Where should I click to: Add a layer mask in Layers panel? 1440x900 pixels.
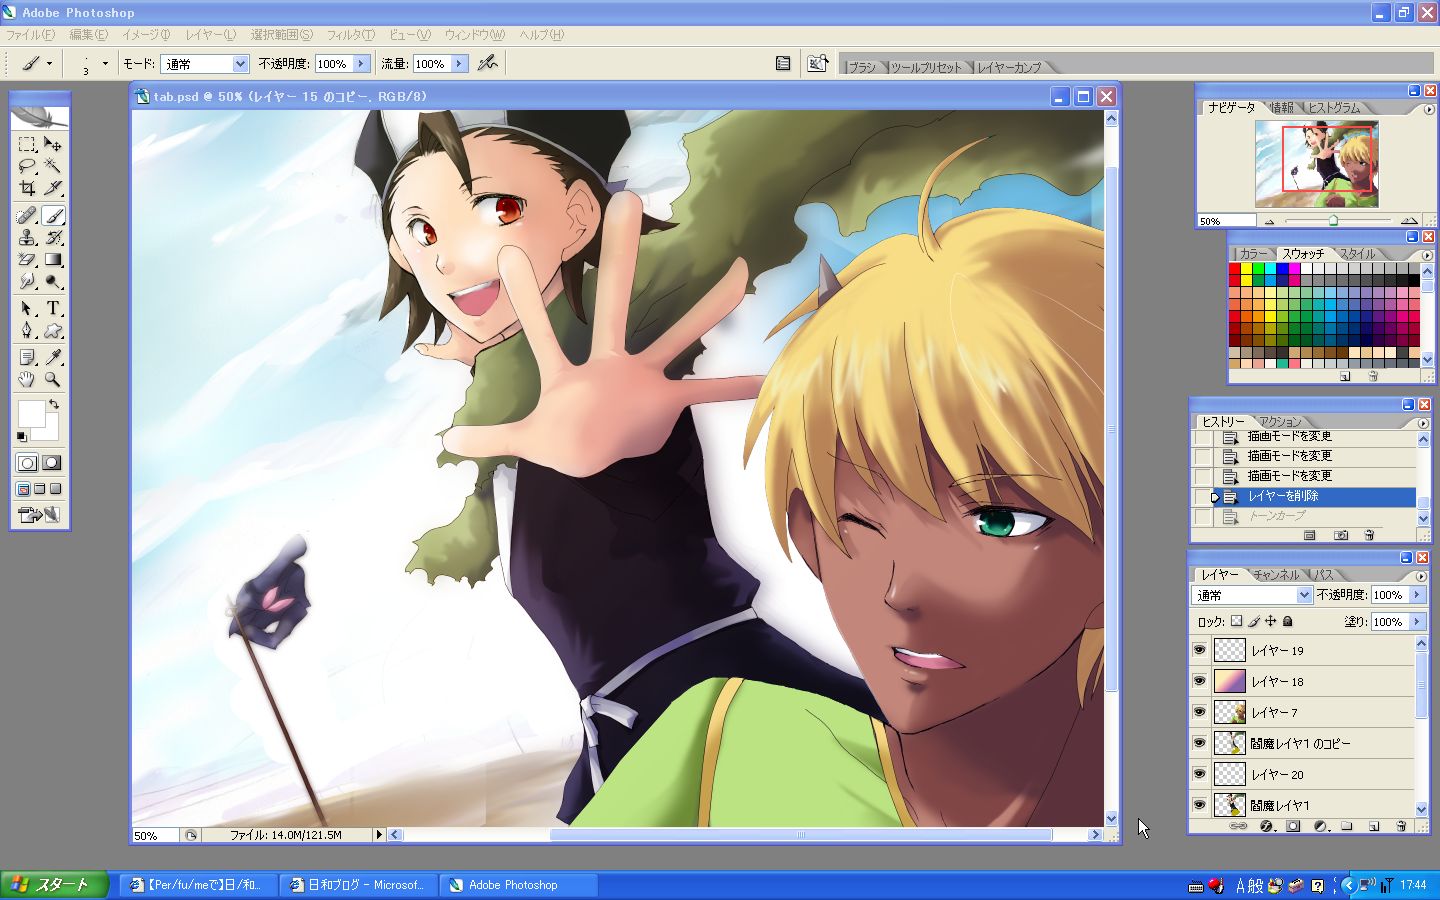1293,826
